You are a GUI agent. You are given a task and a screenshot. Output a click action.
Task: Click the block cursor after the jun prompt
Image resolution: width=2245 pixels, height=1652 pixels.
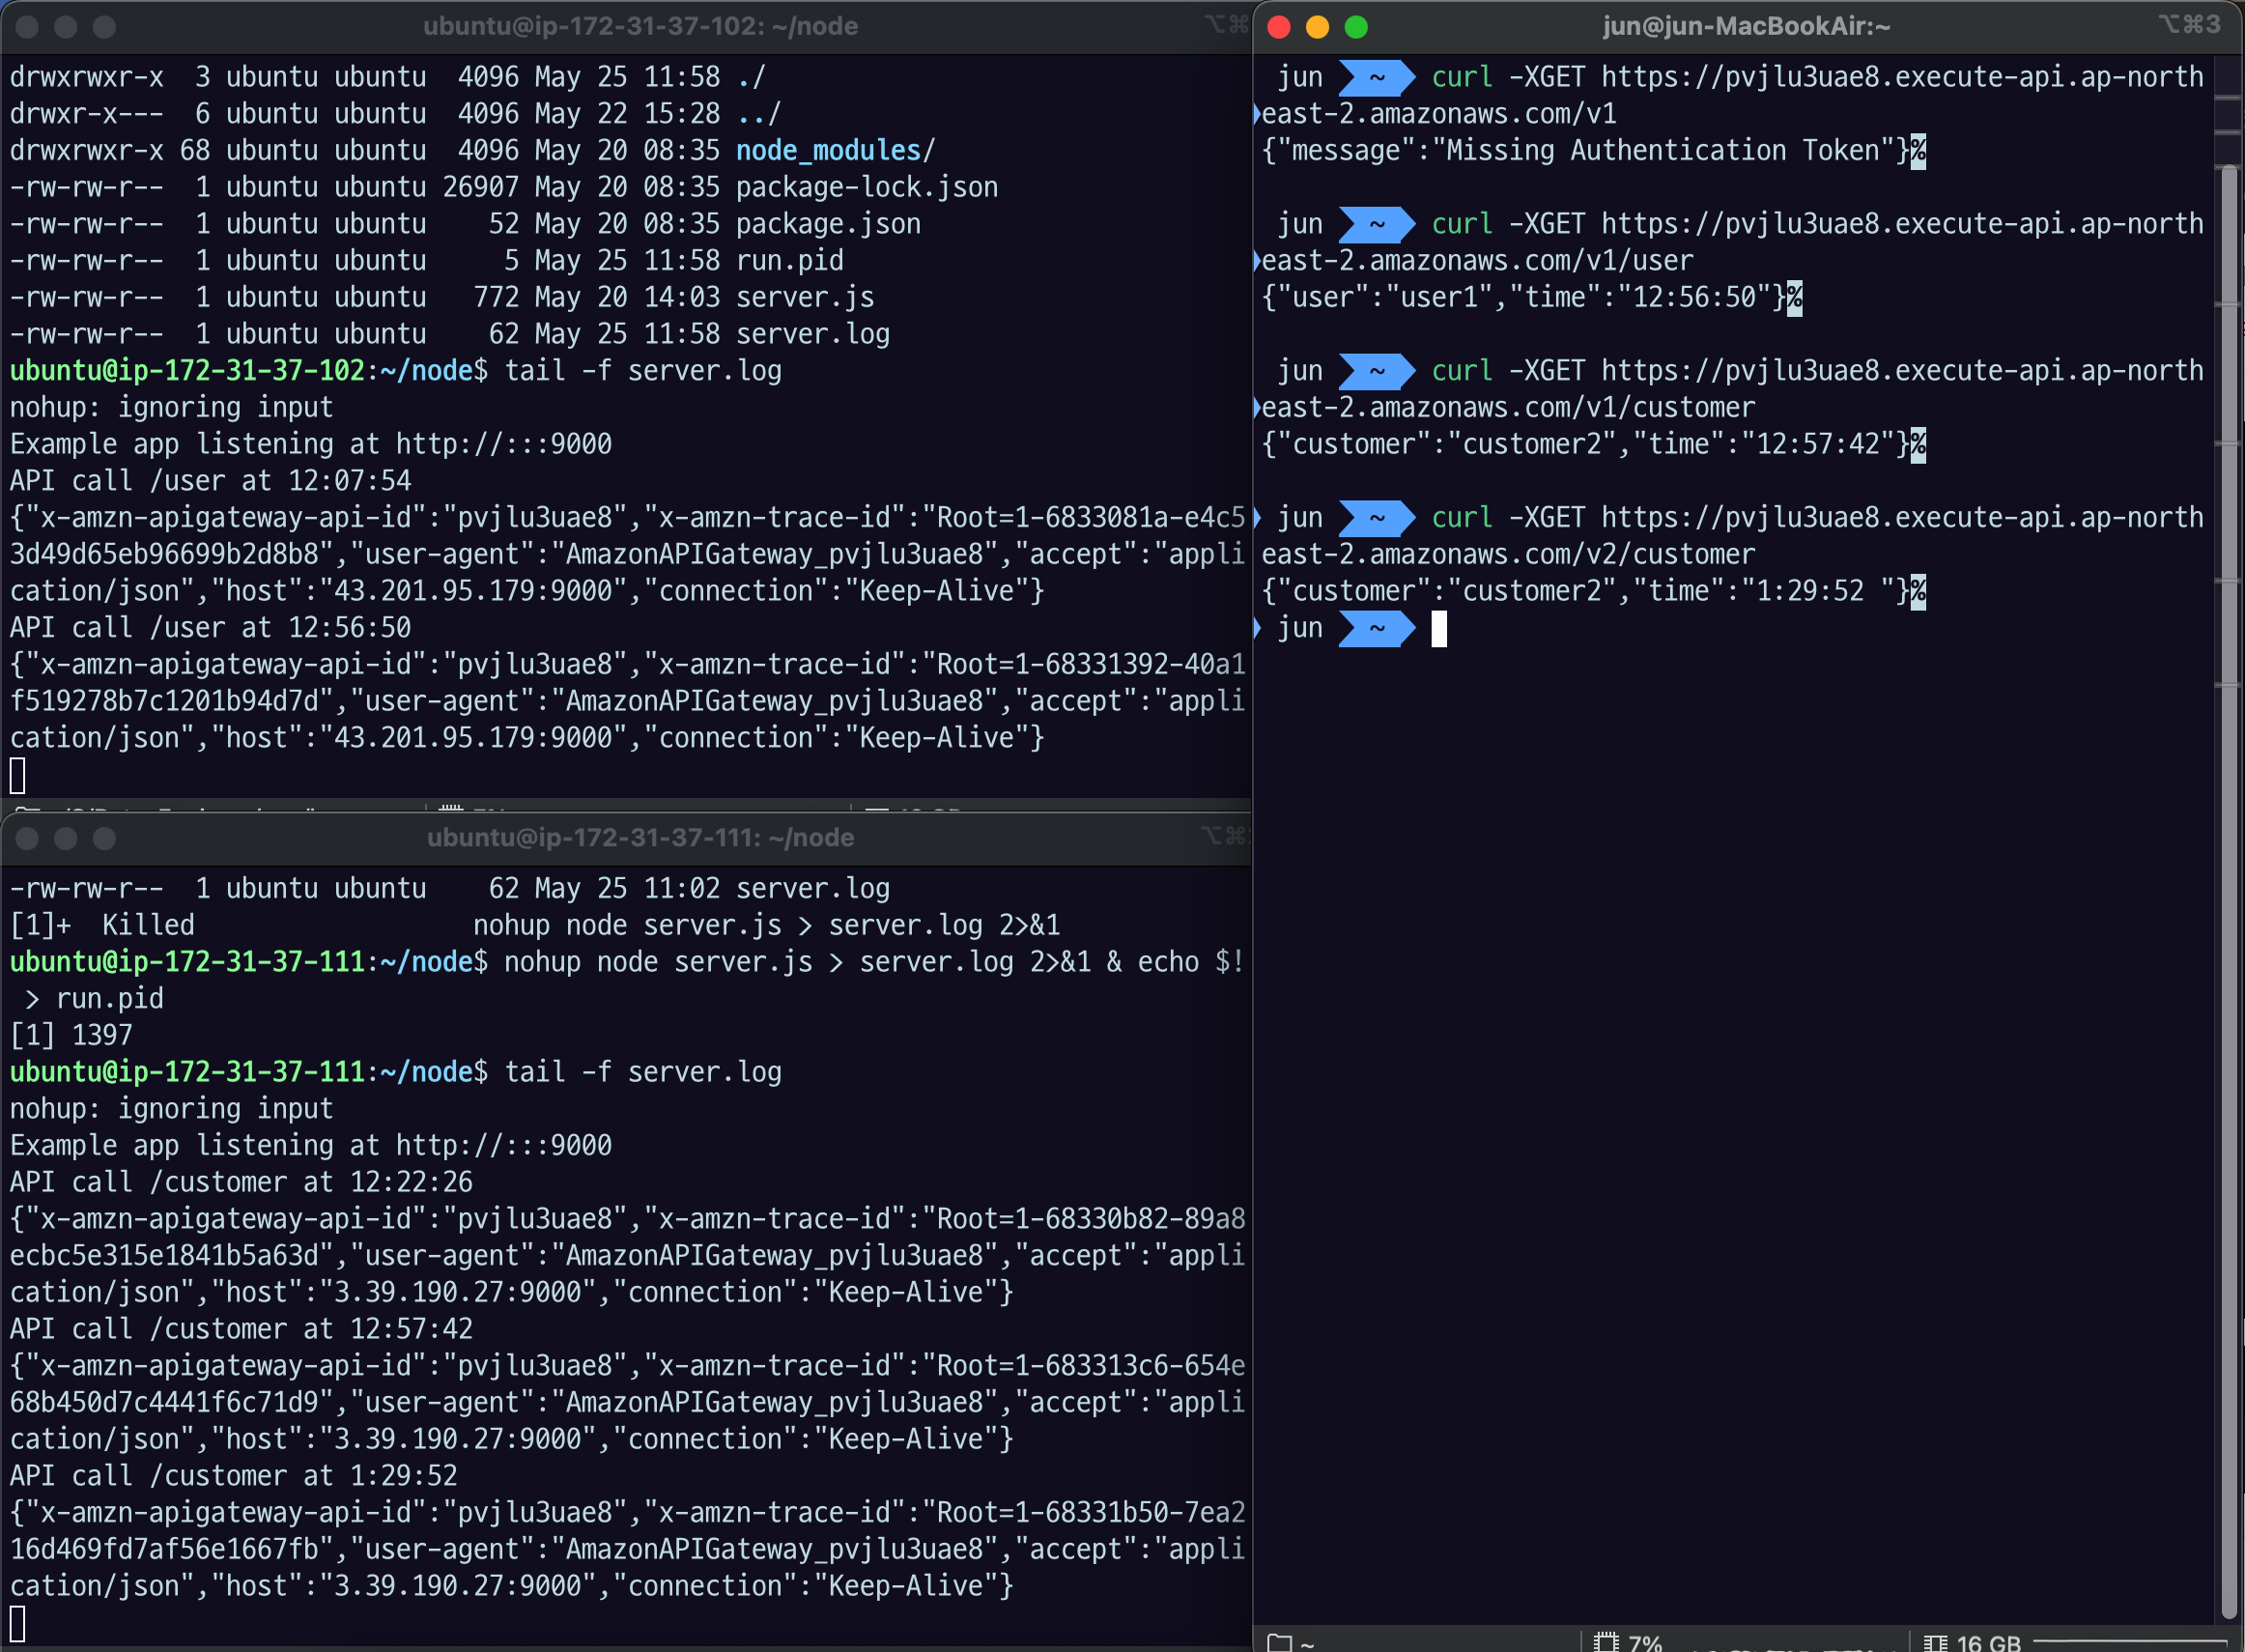pyautogui.click(x=1439, y=629)
